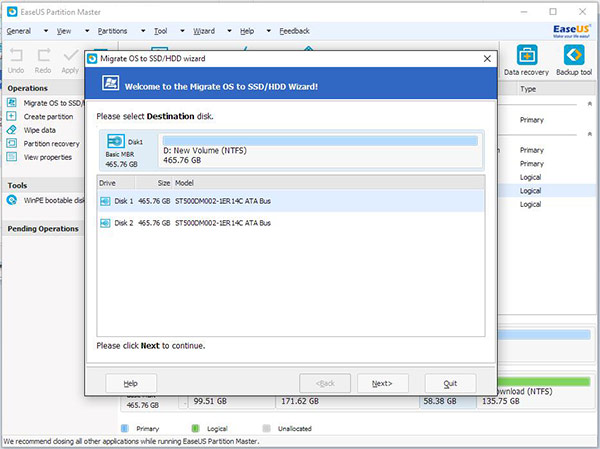Click the Undo toolbar icon
Image resolution: width=600 pixels, height=449 pixels.
[x=16, y=56]
